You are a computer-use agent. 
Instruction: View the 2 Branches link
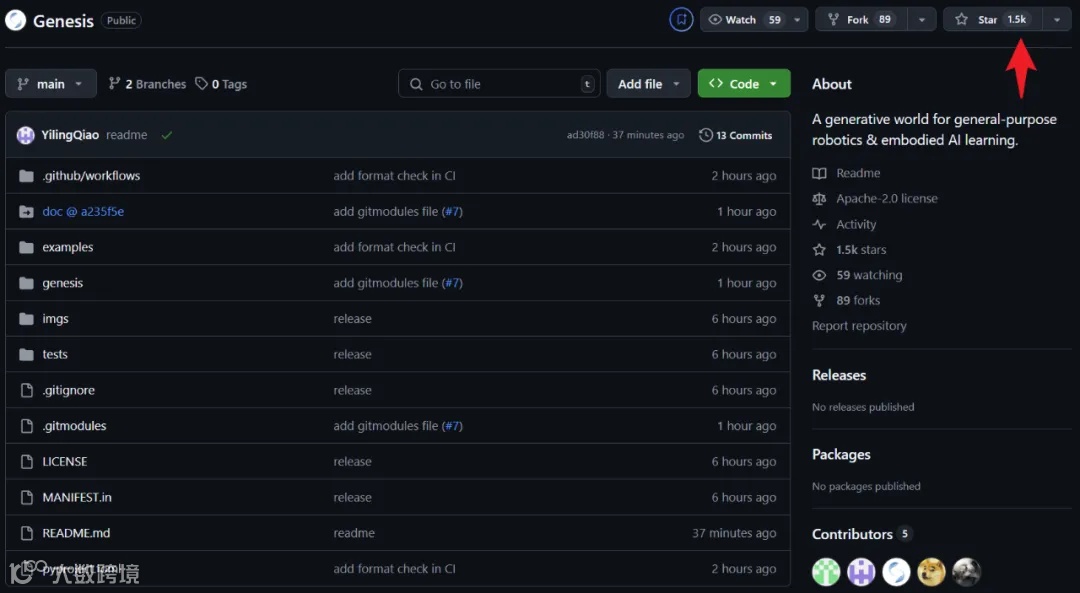147,84
